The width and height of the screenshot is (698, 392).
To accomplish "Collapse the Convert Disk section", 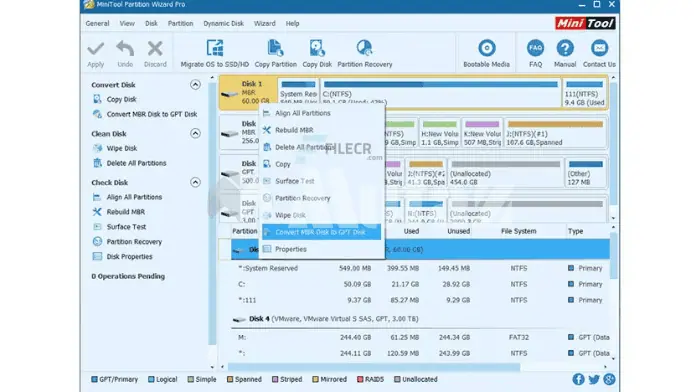I will [x=195, y=85].
